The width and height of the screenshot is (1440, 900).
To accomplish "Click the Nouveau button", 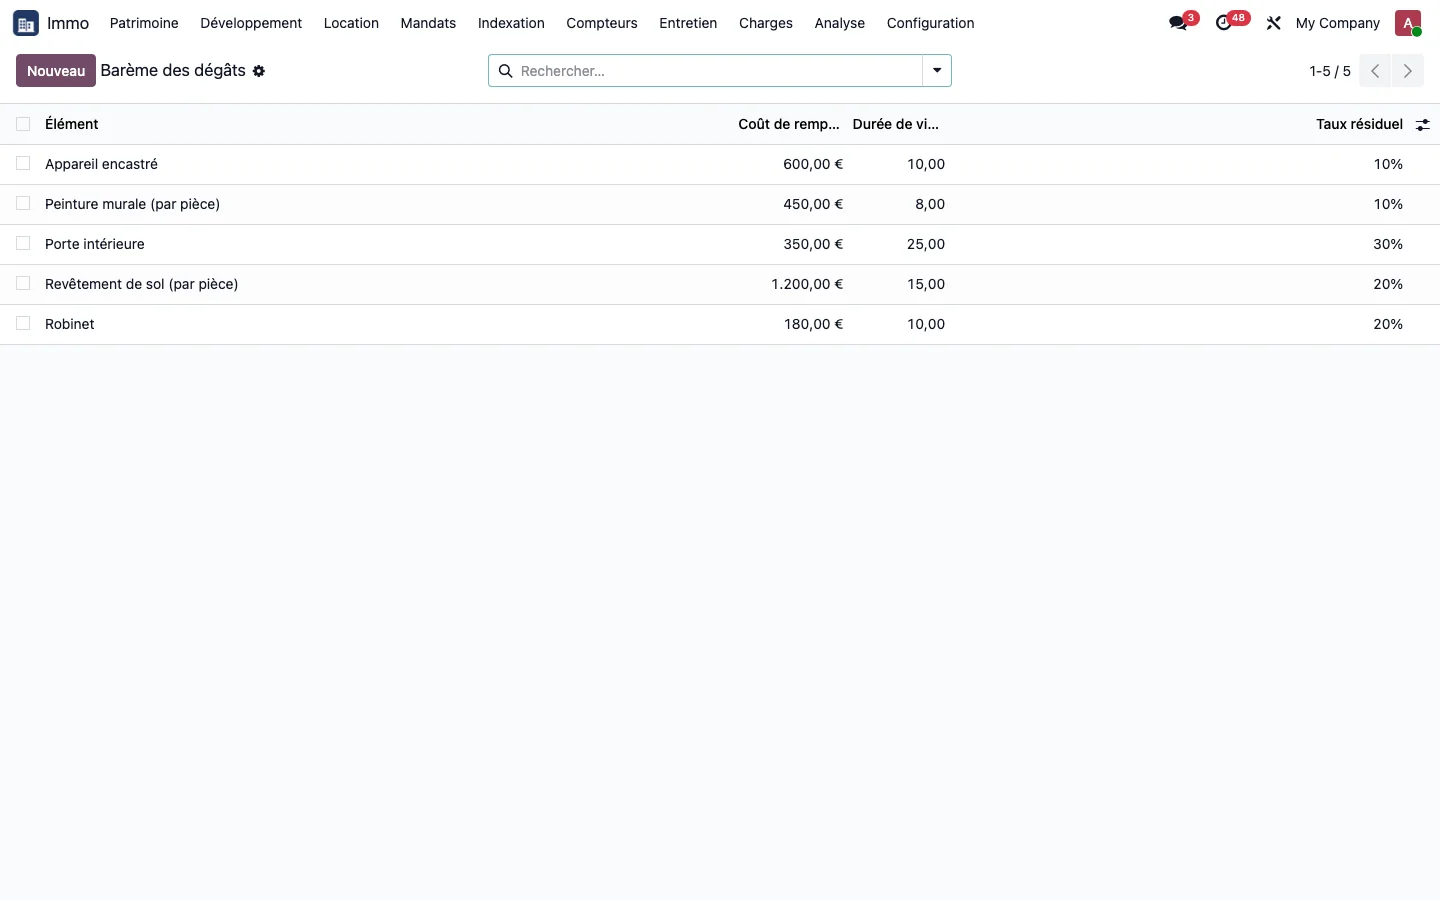I will pos(56,71).
